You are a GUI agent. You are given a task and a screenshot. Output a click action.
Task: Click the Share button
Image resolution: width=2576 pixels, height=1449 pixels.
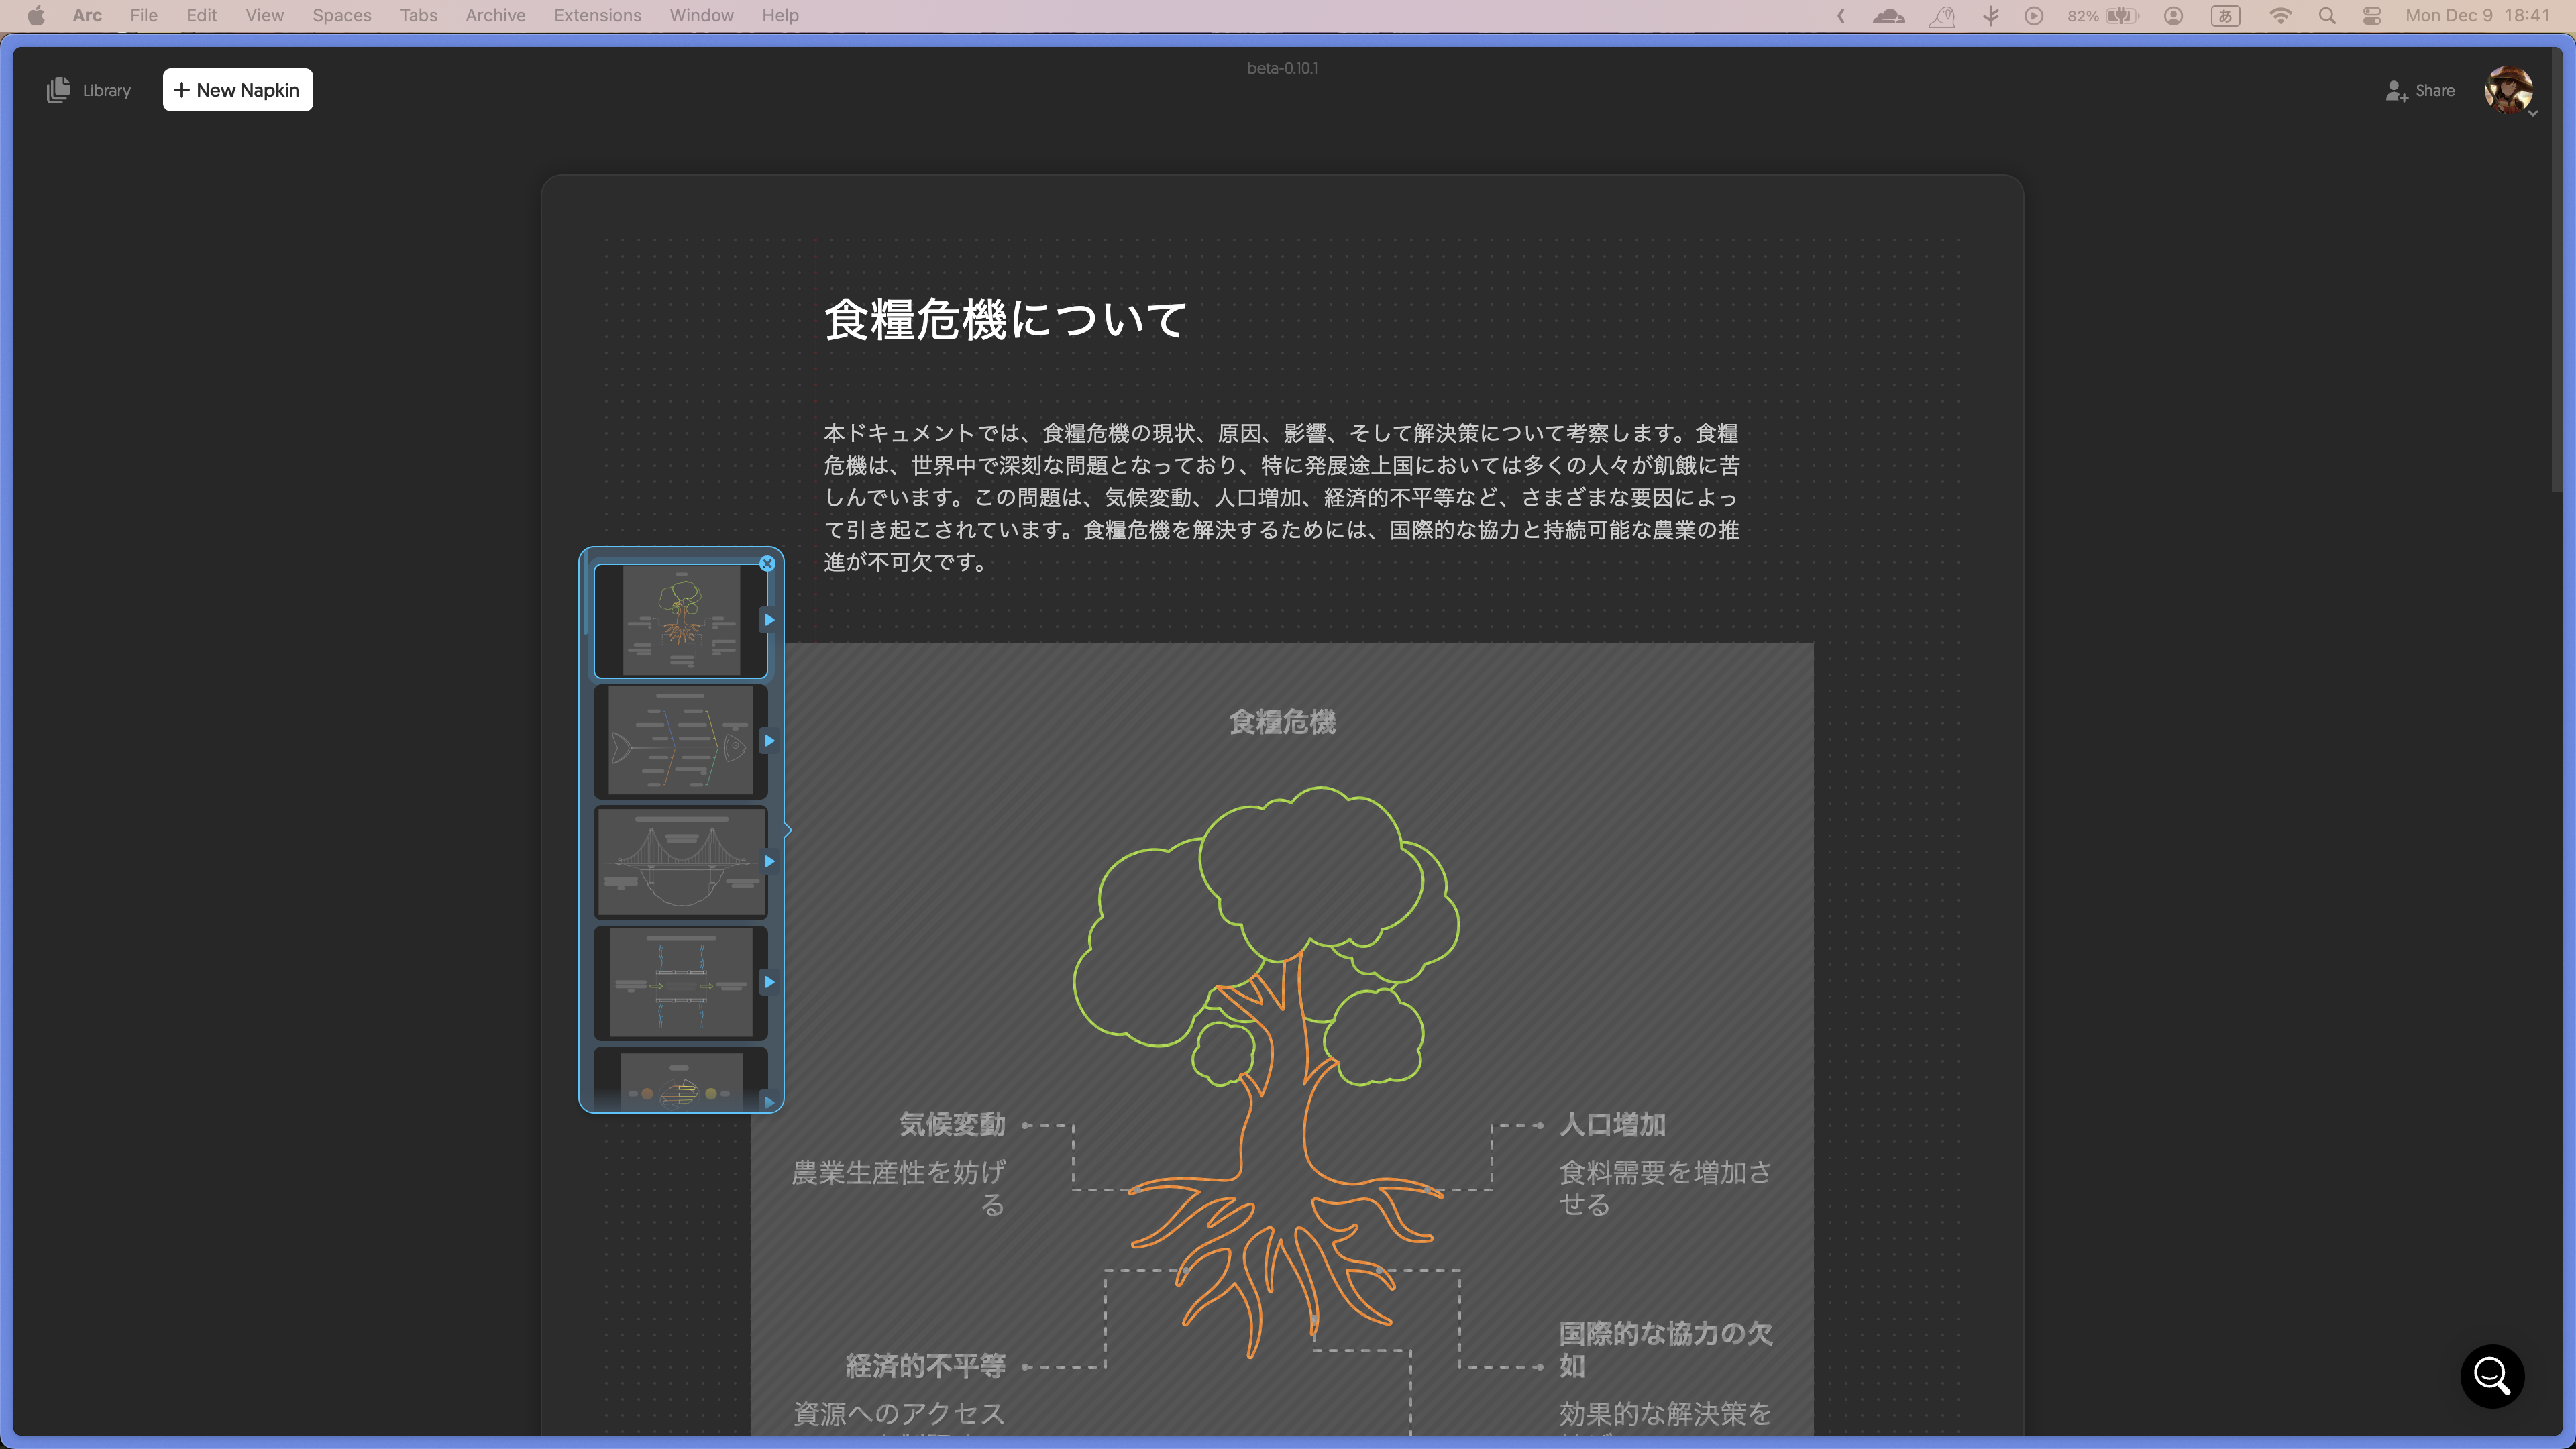pyautogui.click(x=2420, y=90)
